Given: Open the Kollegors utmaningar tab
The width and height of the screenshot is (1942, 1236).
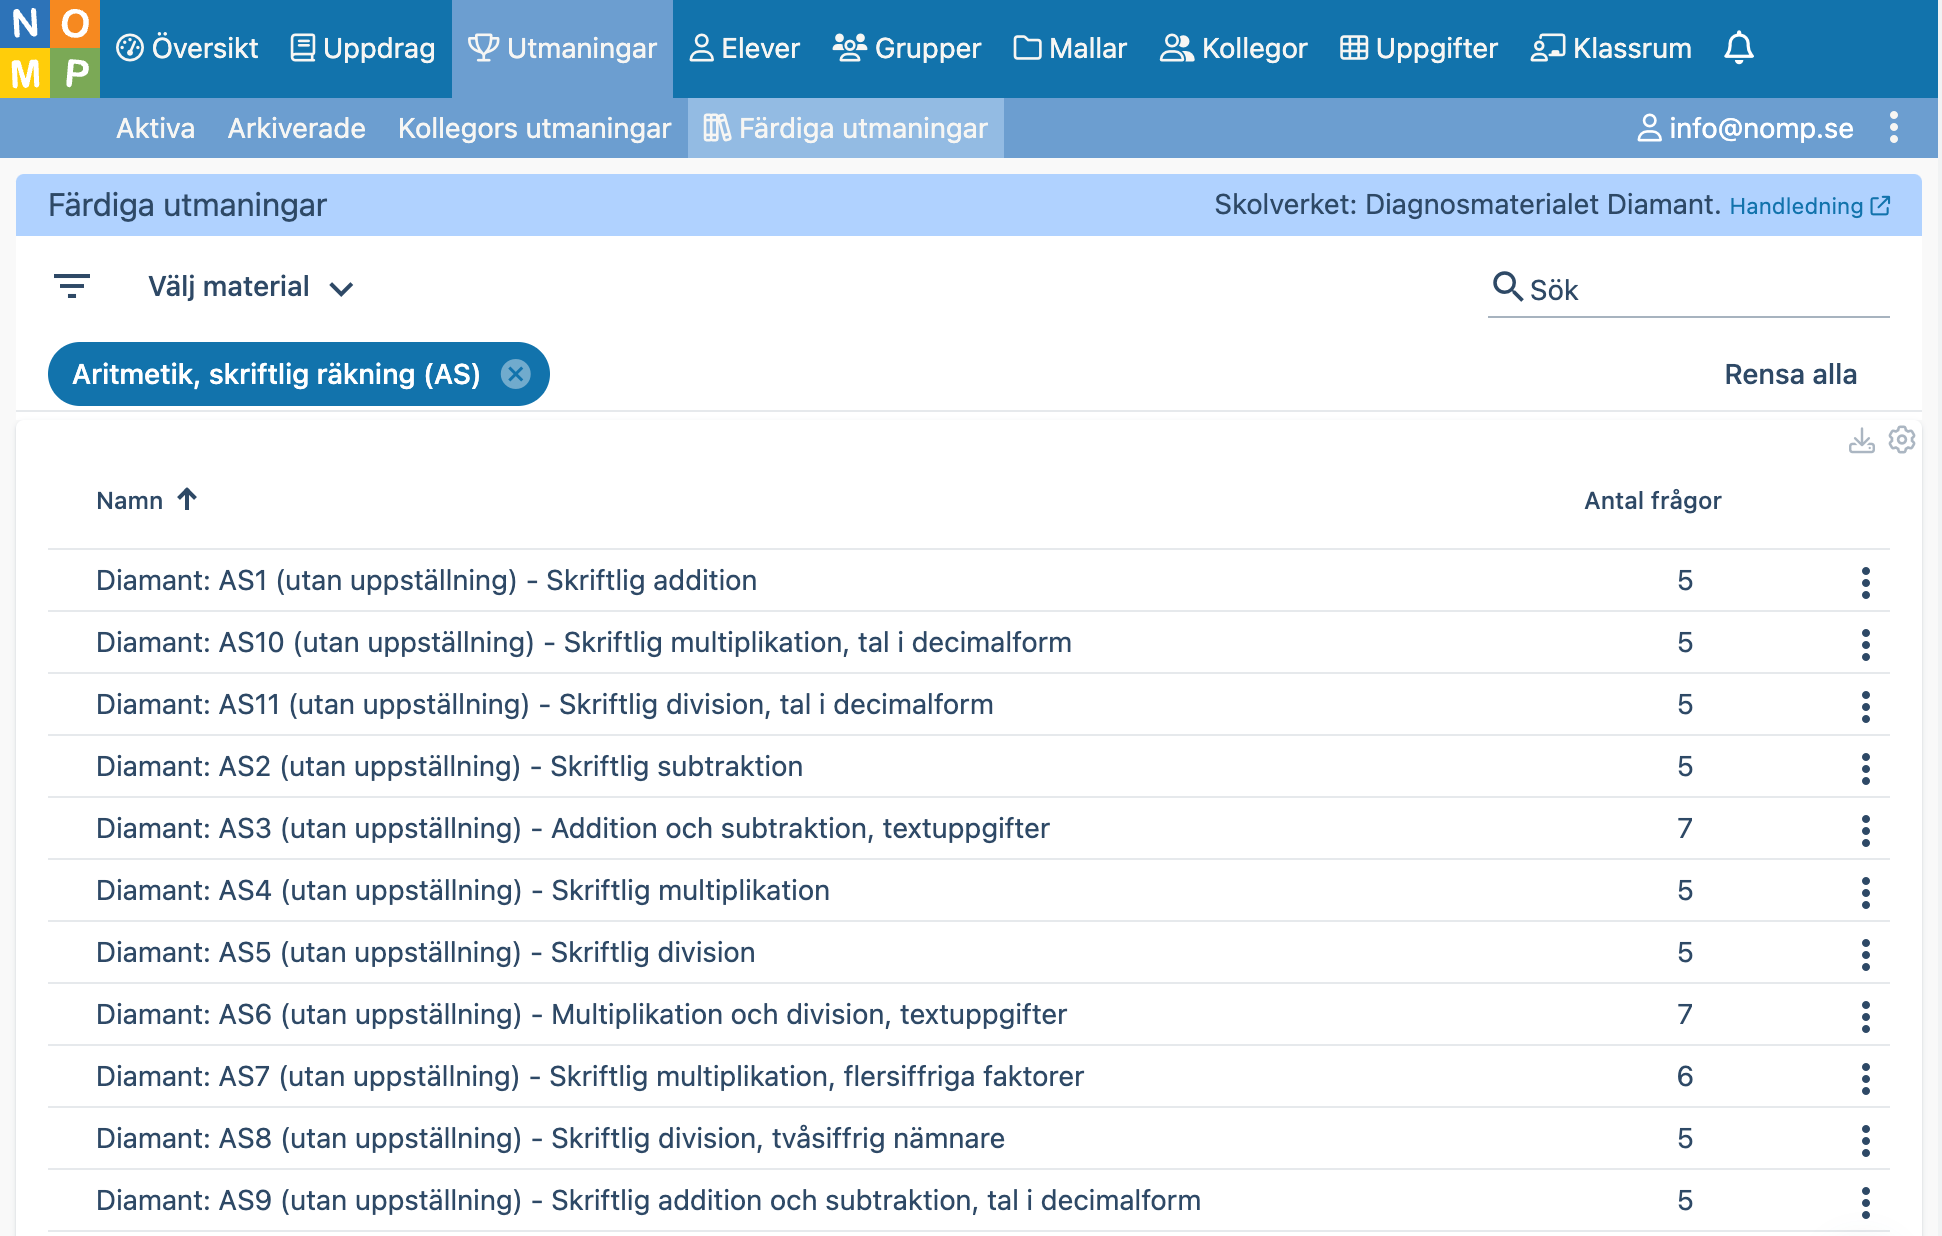Looking at the screenshot, I should 534,128.
